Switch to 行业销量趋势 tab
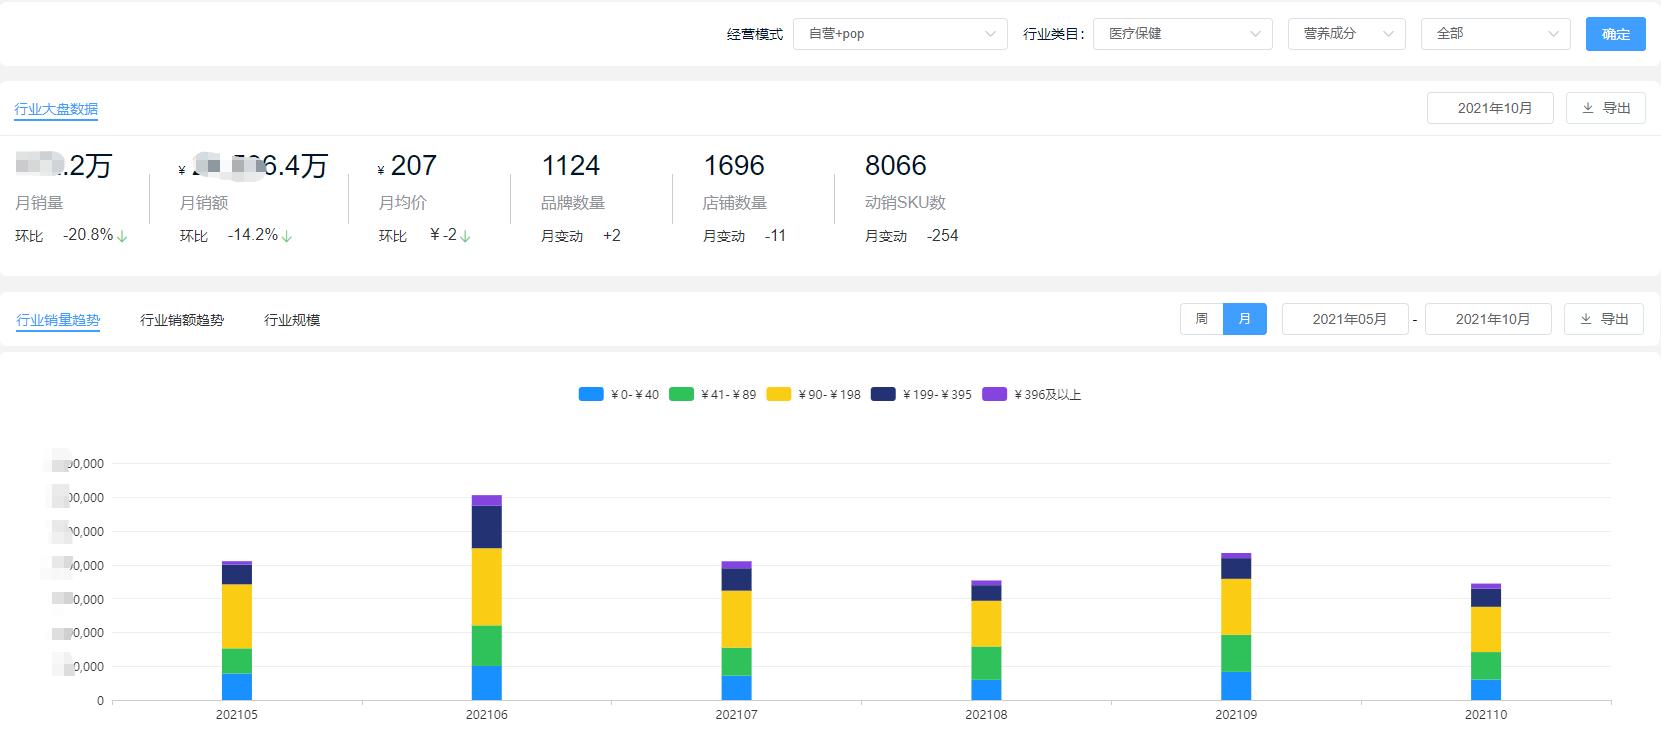The height and width of the screenshot is (742, 1661). 58,320
